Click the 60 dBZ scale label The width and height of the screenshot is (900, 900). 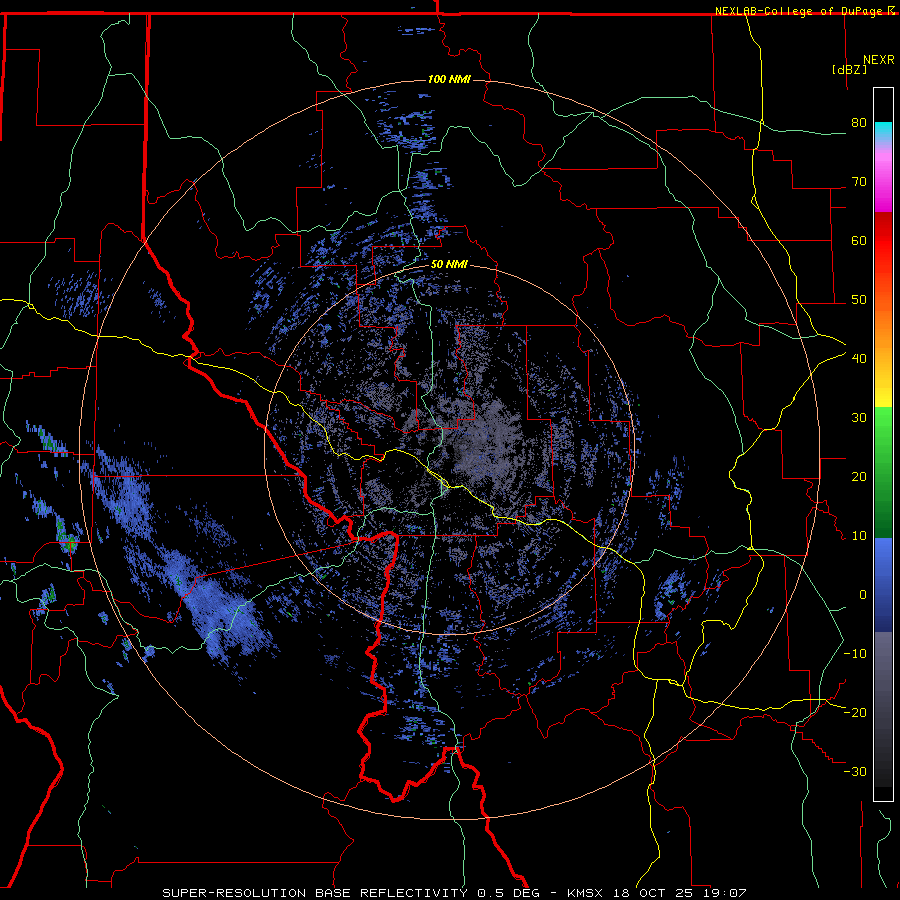pos(859,240)
